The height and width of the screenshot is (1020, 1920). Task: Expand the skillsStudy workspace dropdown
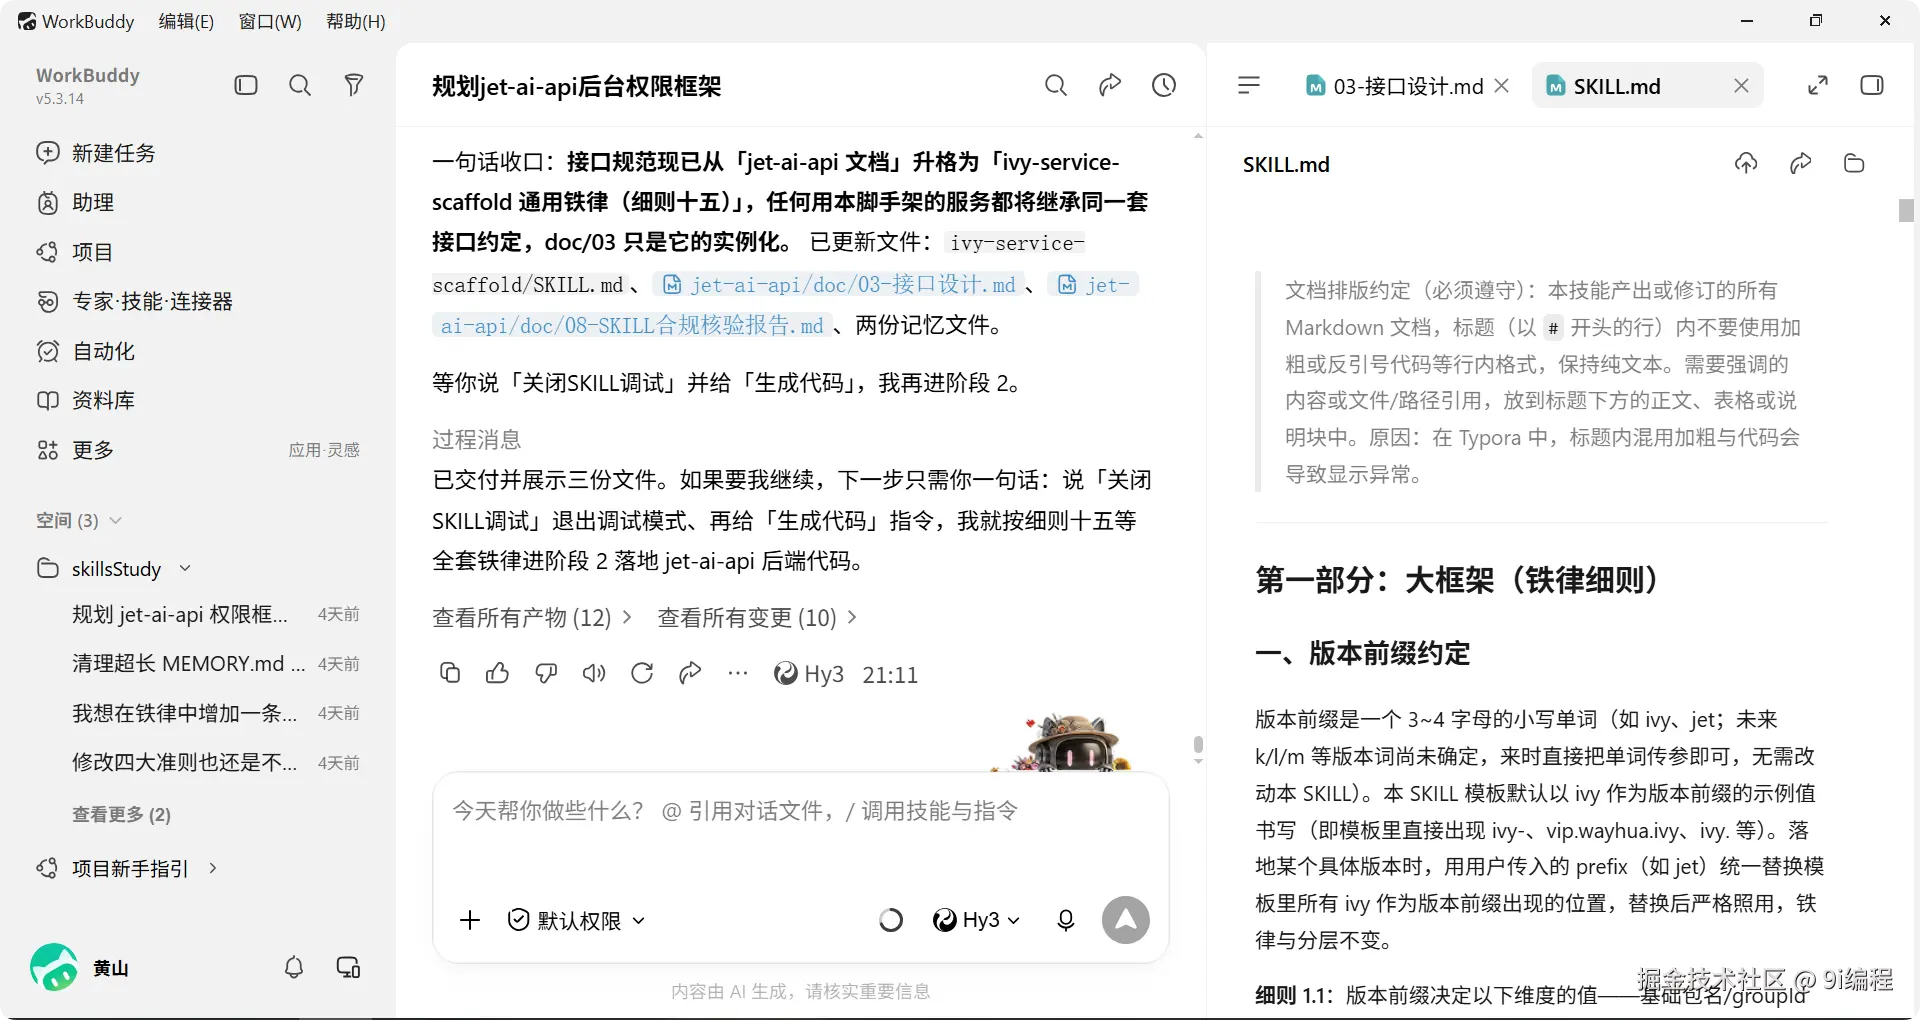(x=185, y=569)
